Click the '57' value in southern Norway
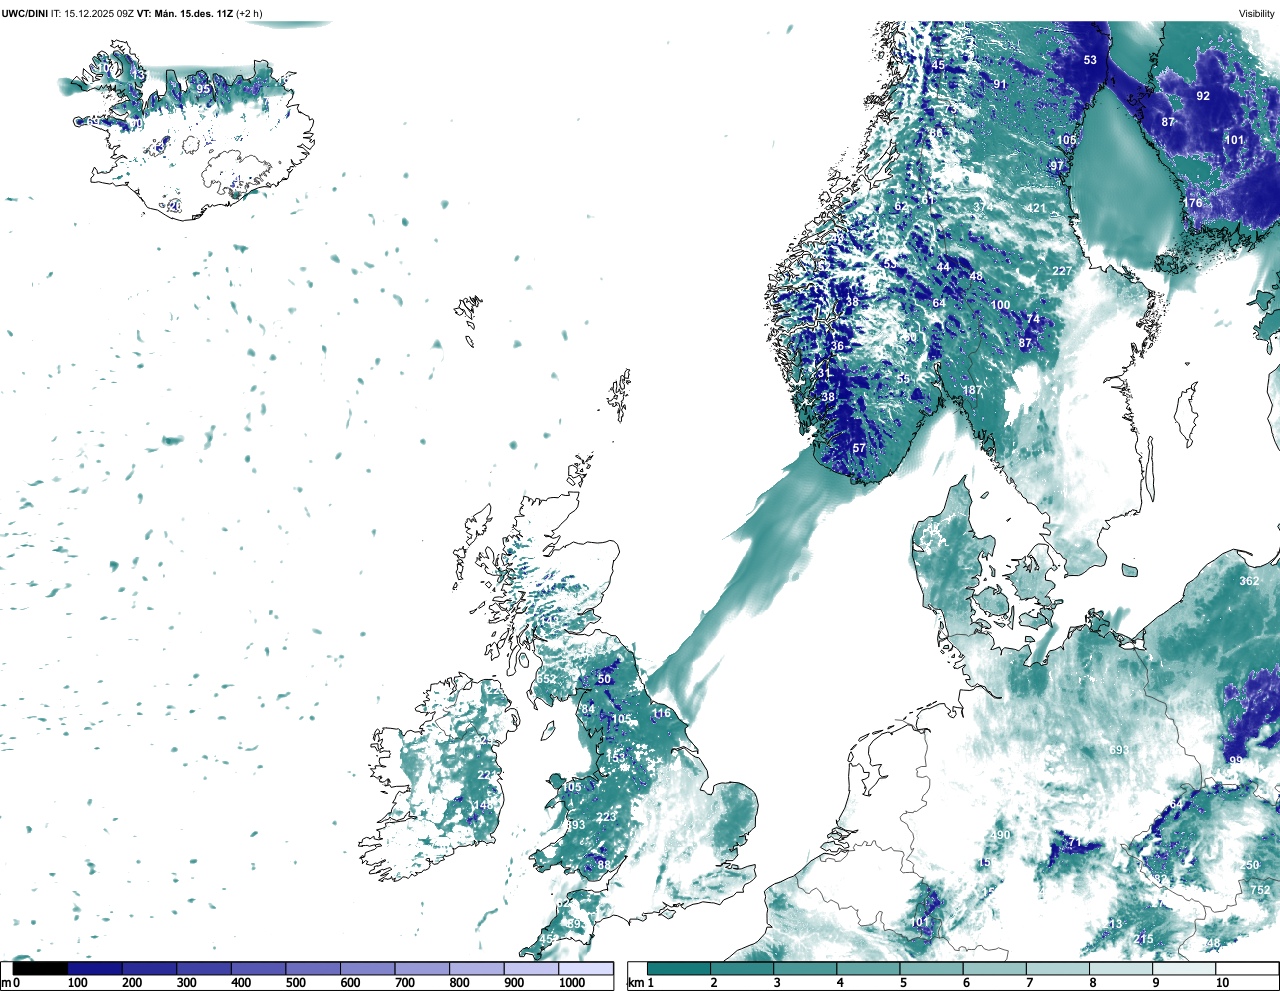 pyautogui.click(x=859, y=449)
